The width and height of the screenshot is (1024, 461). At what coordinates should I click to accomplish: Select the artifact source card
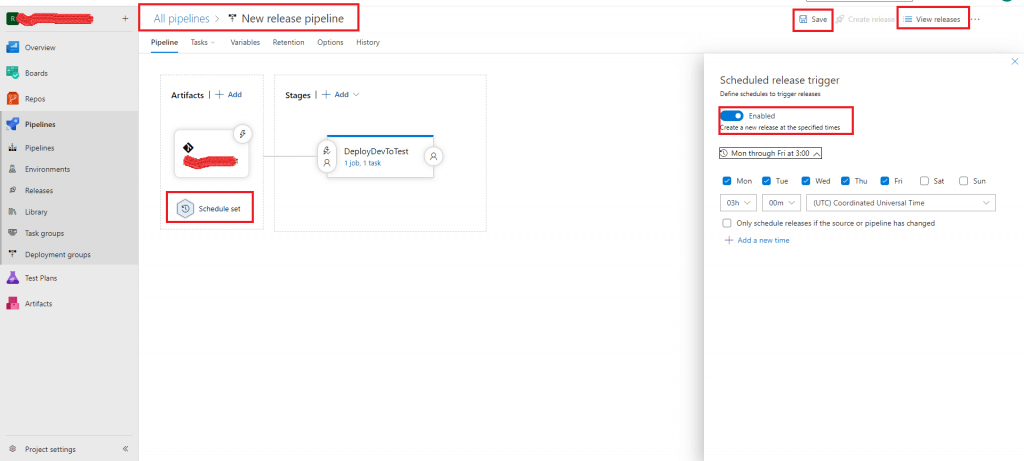(x=212, y=153)
